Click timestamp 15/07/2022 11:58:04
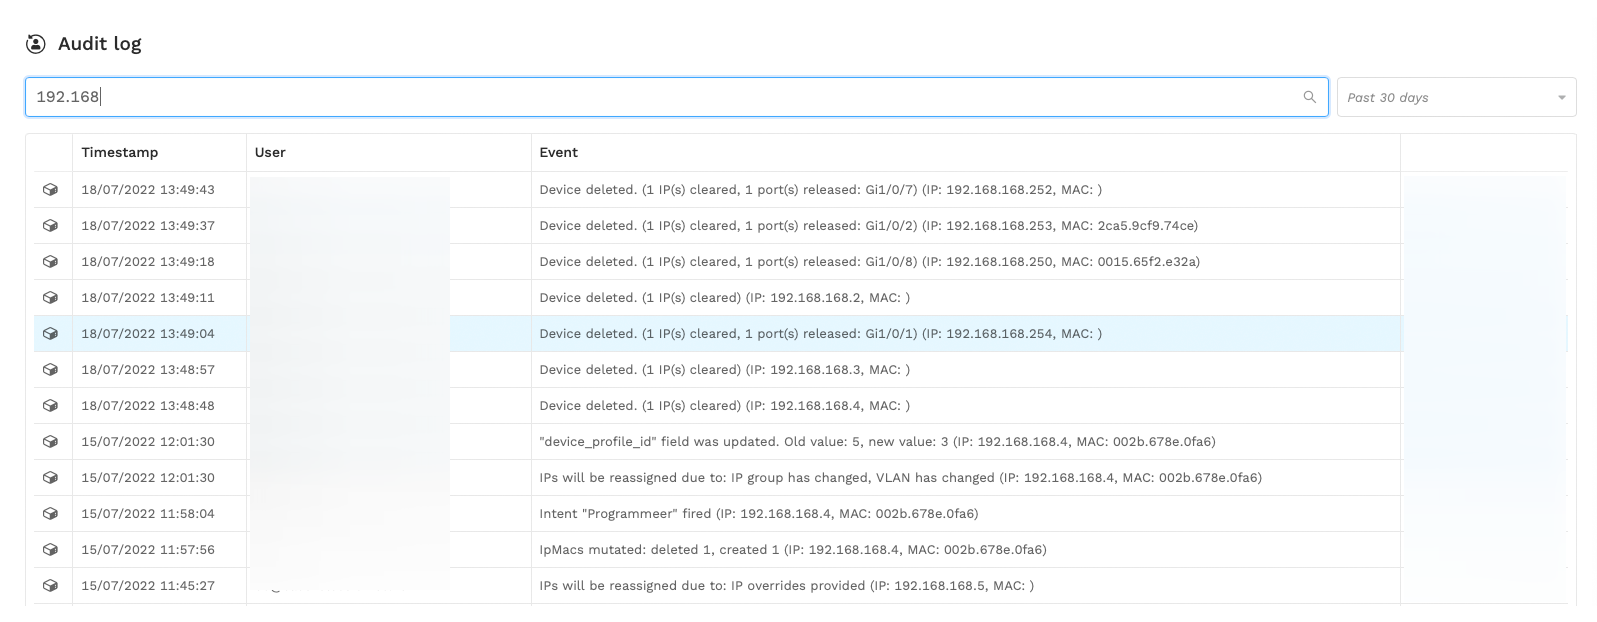The width and height of the screenshot is (1597, 622). [148, 514]
